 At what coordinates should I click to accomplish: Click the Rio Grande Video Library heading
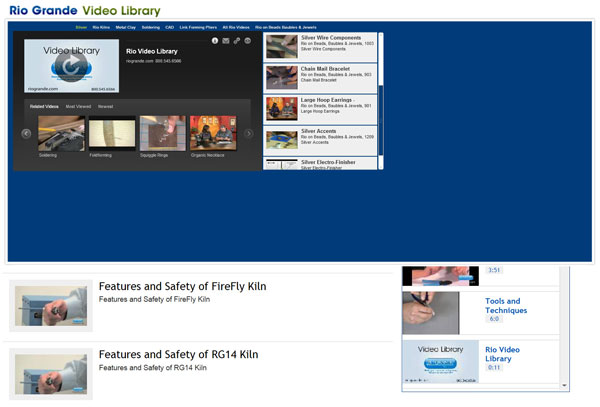[85, 10]
